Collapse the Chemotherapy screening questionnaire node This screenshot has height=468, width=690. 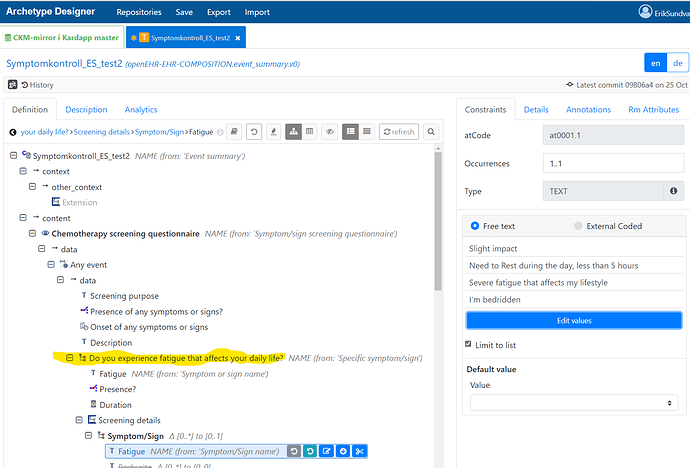tap(32, 233)
